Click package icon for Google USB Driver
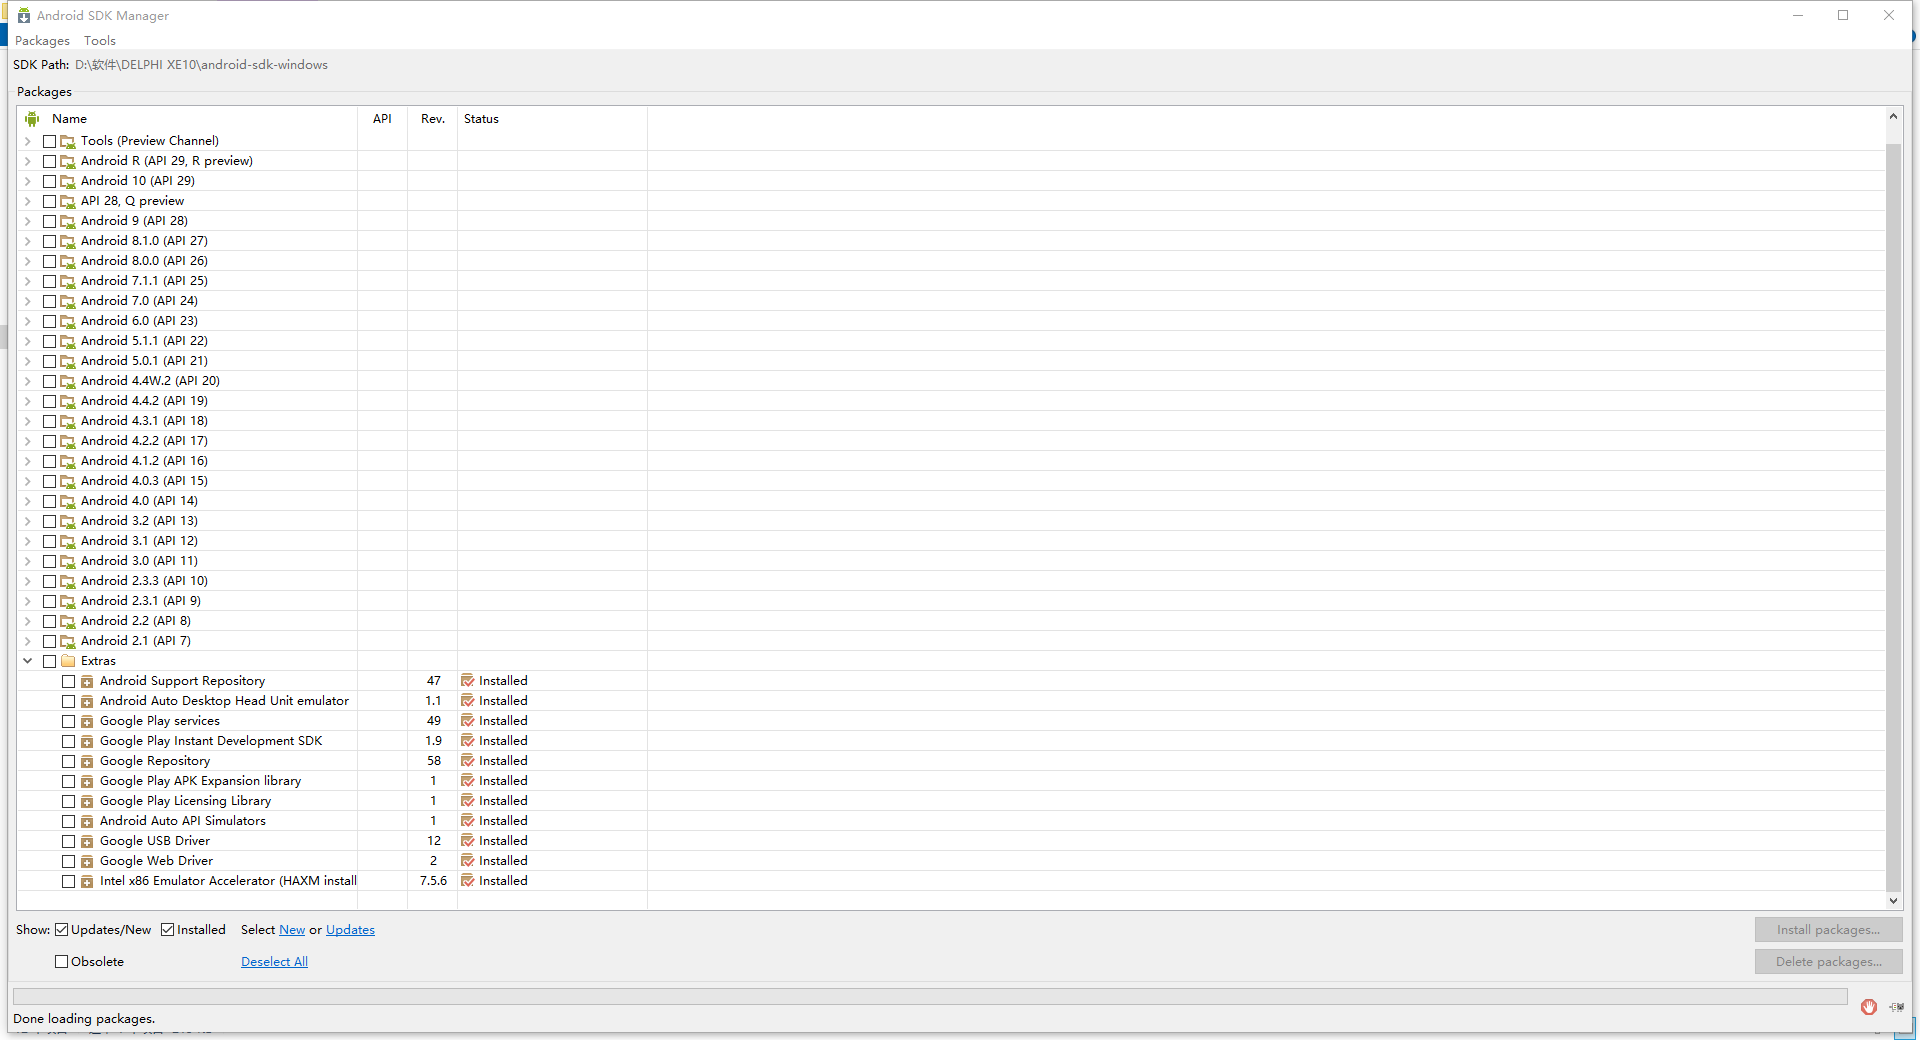1920x1040 pixels. (87, 841)
